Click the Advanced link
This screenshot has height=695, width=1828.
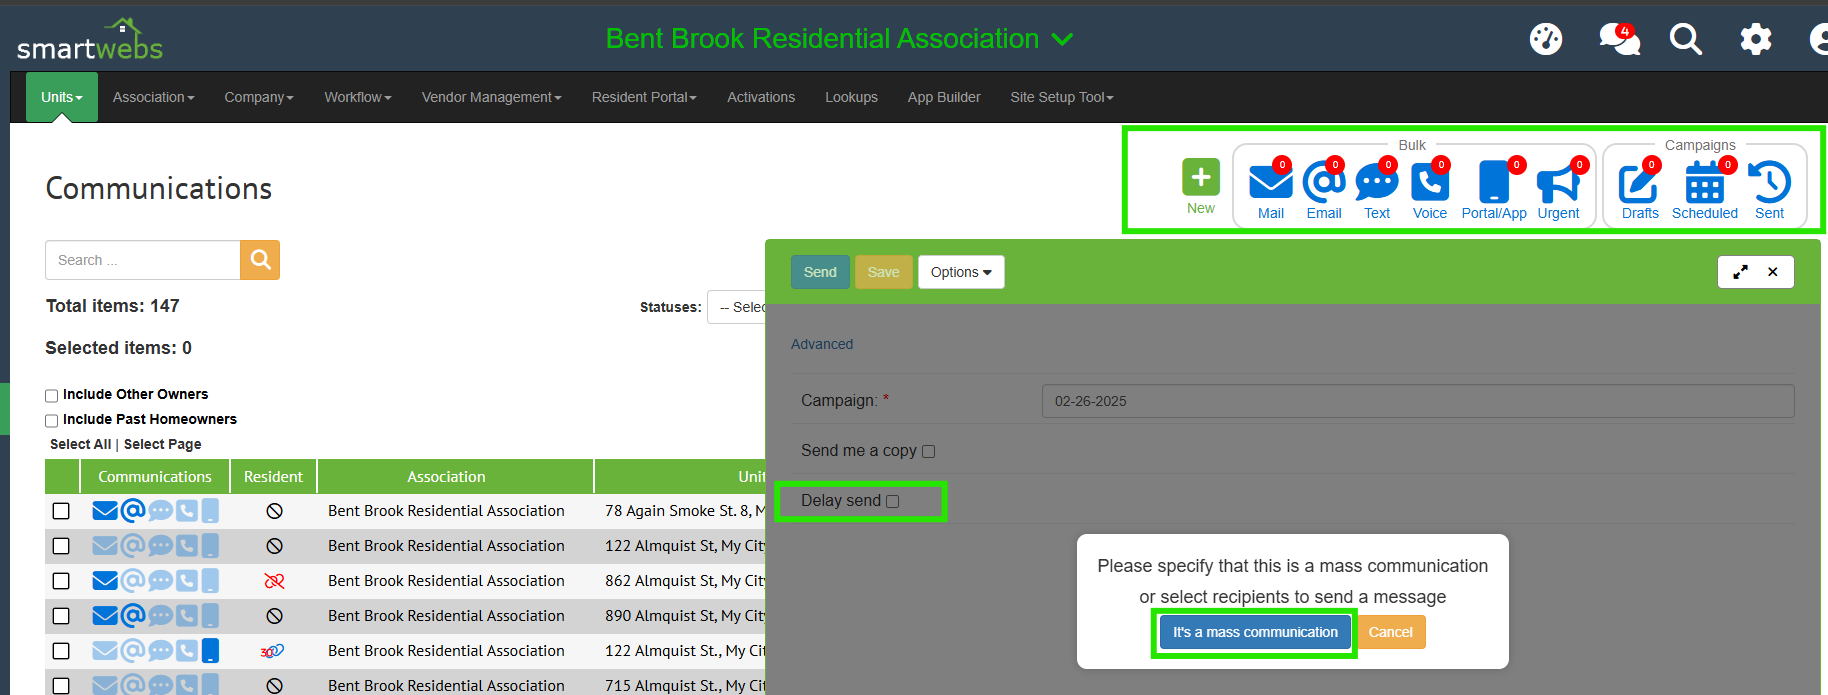click(x=821, y=344)
